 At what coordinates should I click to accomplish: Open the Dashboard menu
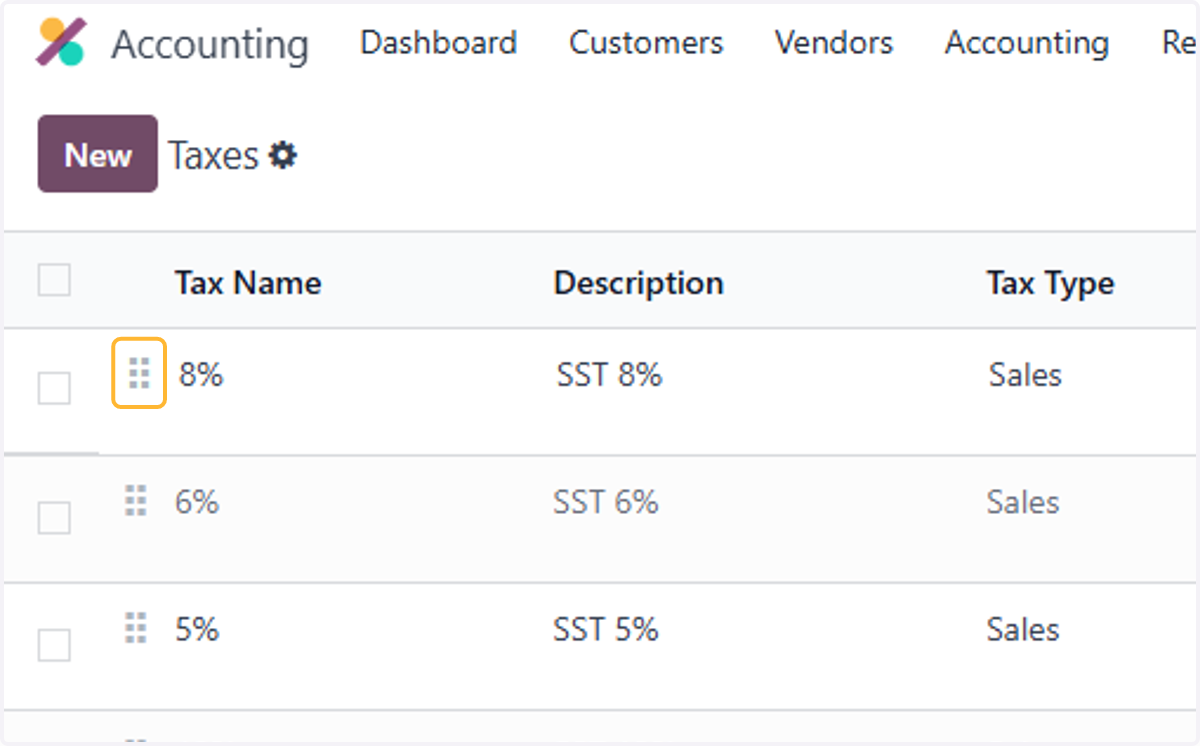tap(439, 43)
